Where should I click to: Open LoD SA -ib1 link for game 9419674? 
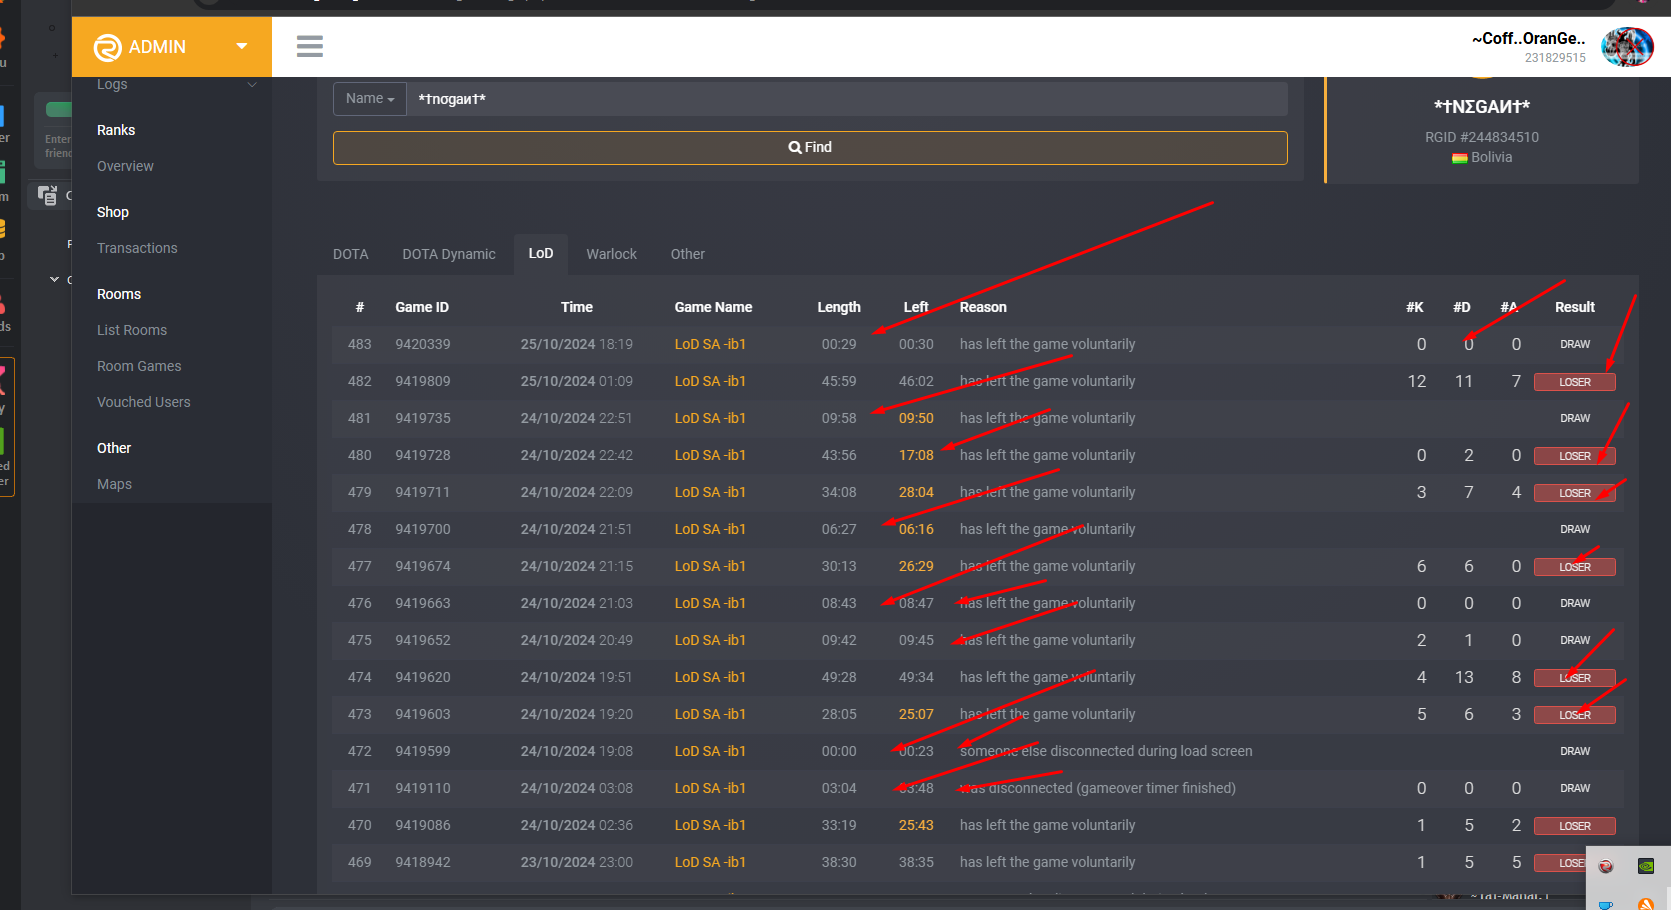click(710, 566)
